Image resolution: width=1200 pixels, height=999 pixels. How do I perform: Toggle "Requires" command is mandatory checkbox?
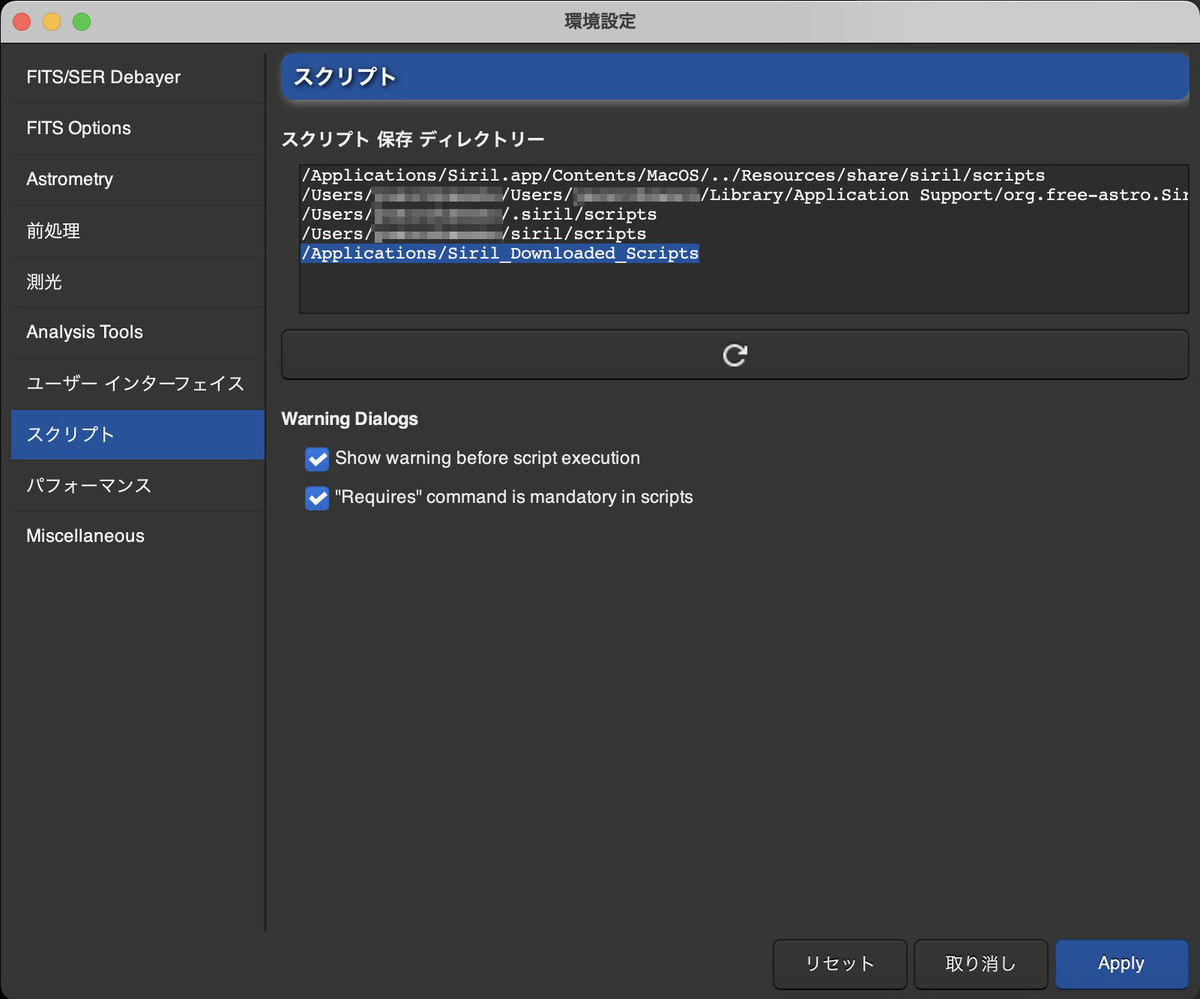[x=317, y=498]
